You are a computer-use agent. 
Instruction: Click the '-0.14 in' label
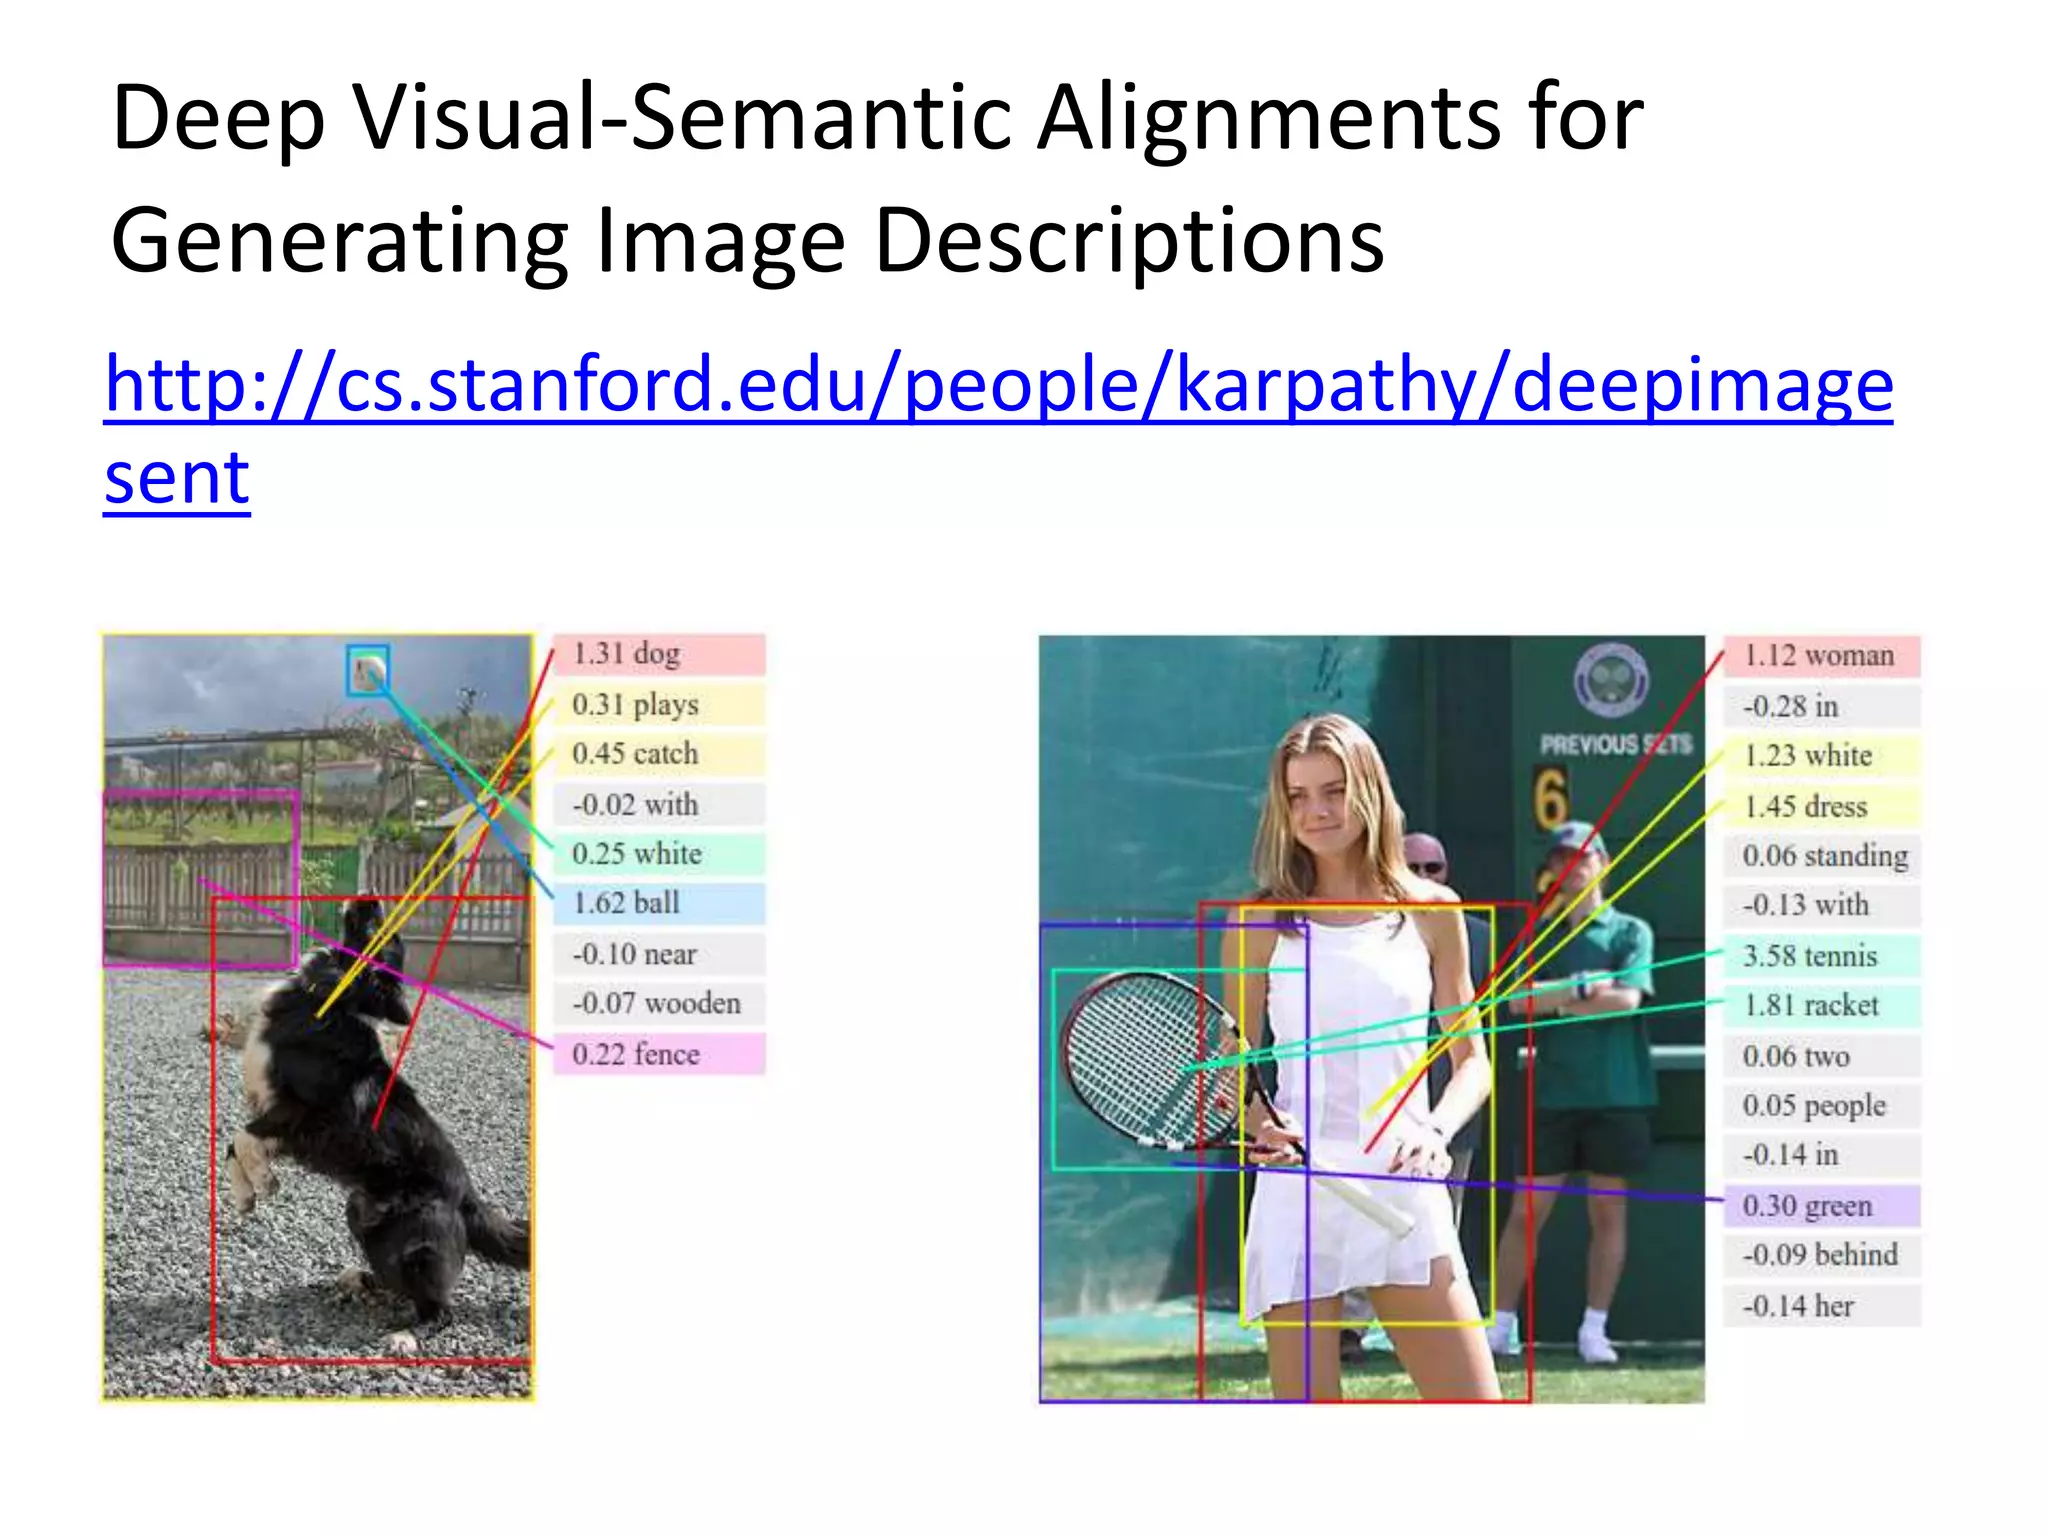pyautogui.click(x=1822, y=1155)
